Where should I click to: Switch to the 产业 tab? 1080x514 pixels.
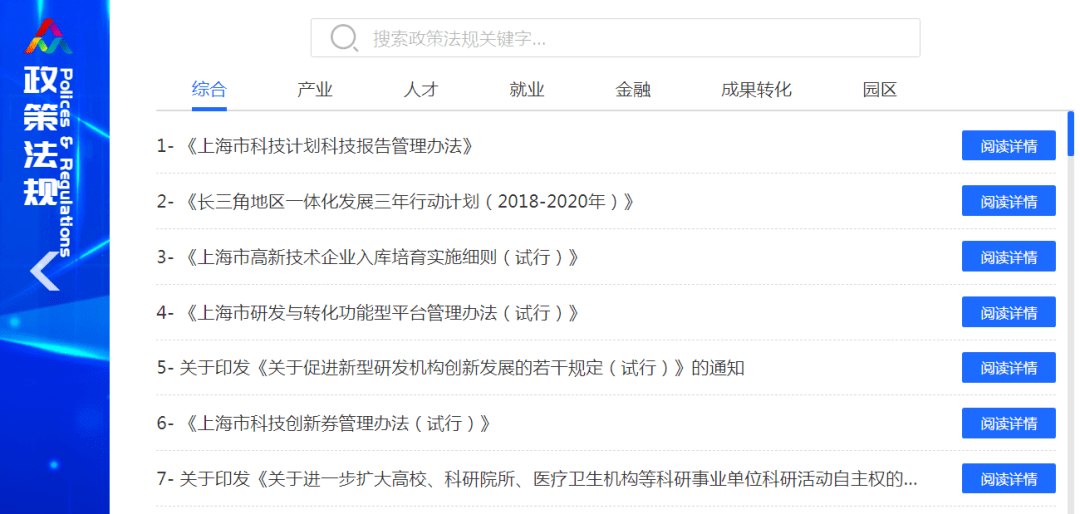pyautogui.click(x=314, y=90)
